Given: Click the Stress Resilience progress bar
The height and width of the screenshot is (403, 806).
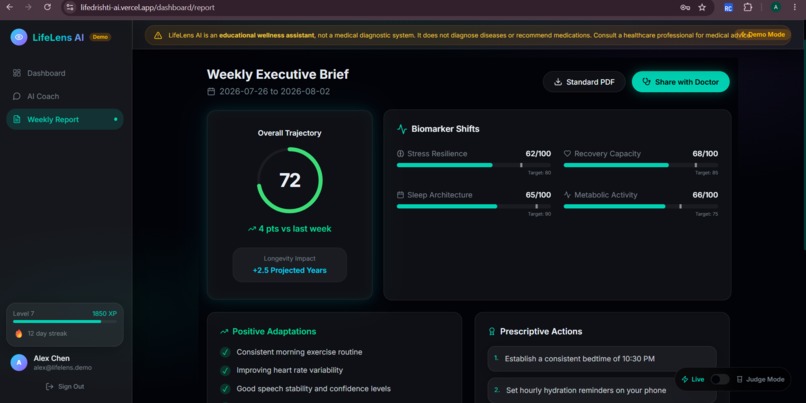Looking at the screenshot, I should [473, 165].
